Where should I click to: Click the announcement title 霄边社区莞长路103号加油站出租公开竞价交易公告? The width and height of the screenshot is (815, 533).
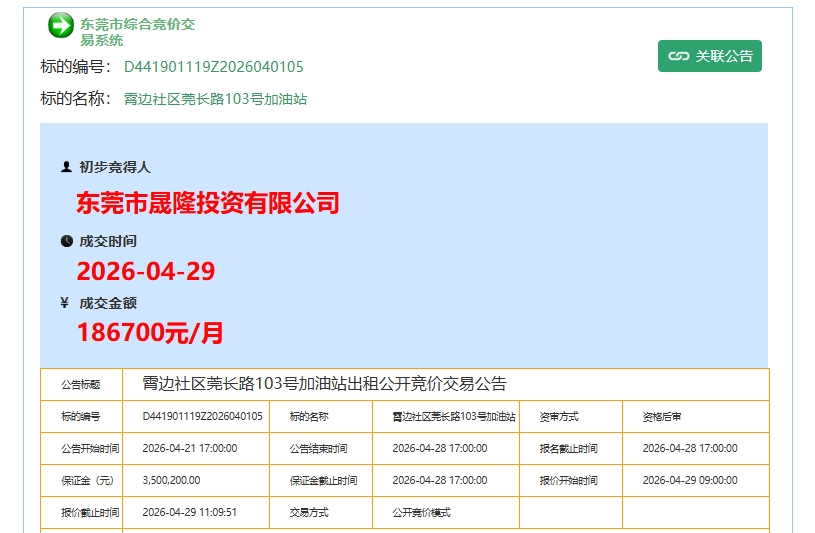click(325, 384)
